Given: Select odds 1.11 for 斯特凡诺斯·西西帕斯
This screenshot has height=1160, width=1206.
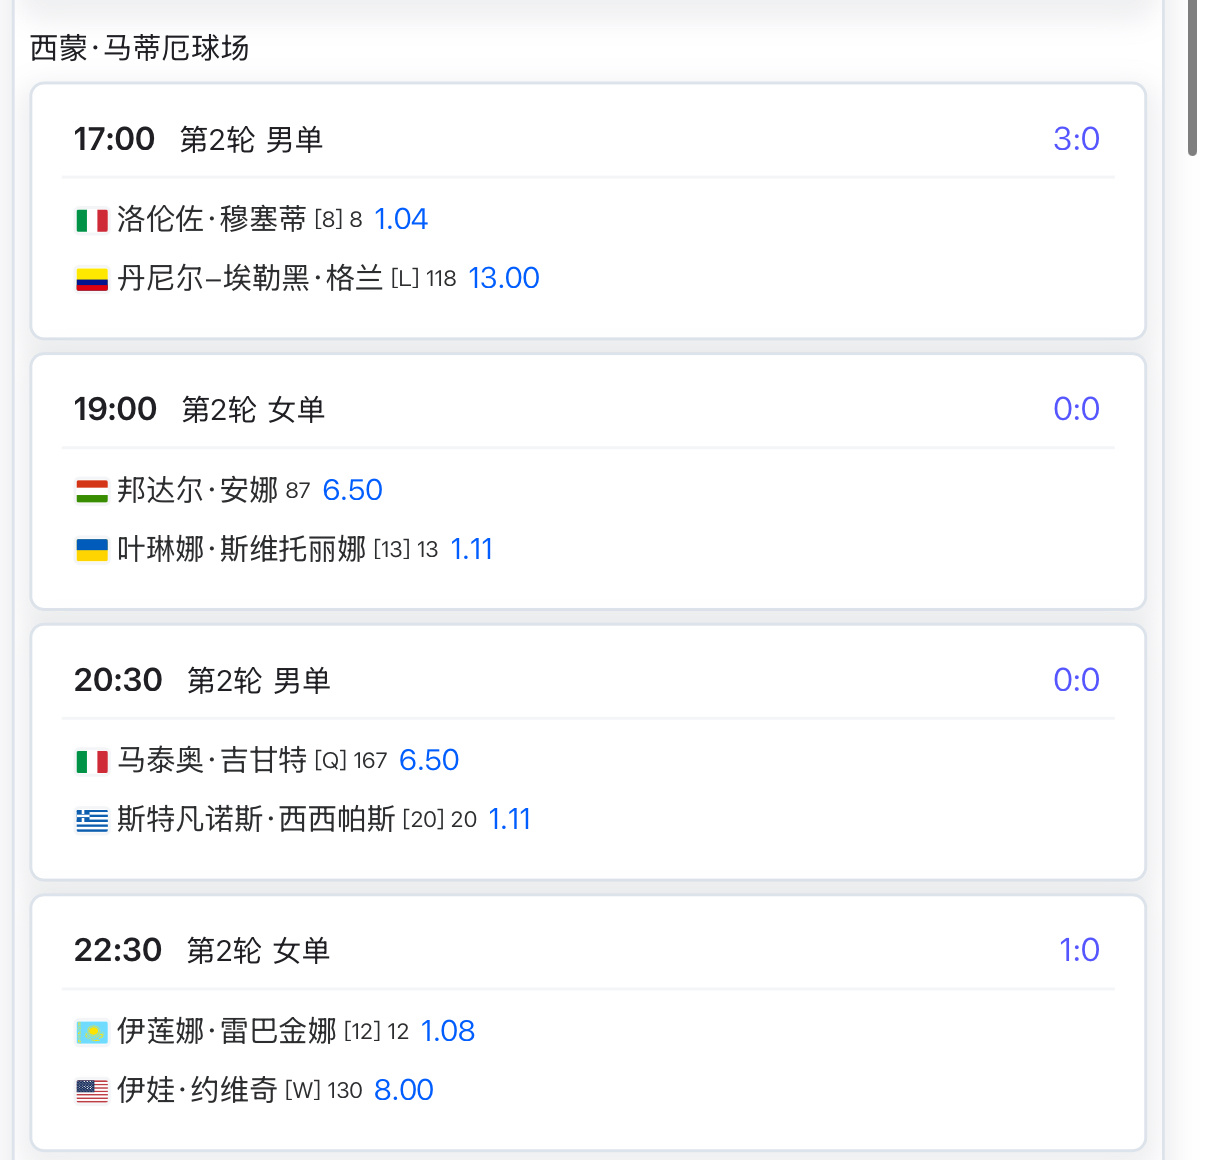Looking at the screenshot, I should coord(510,819).
